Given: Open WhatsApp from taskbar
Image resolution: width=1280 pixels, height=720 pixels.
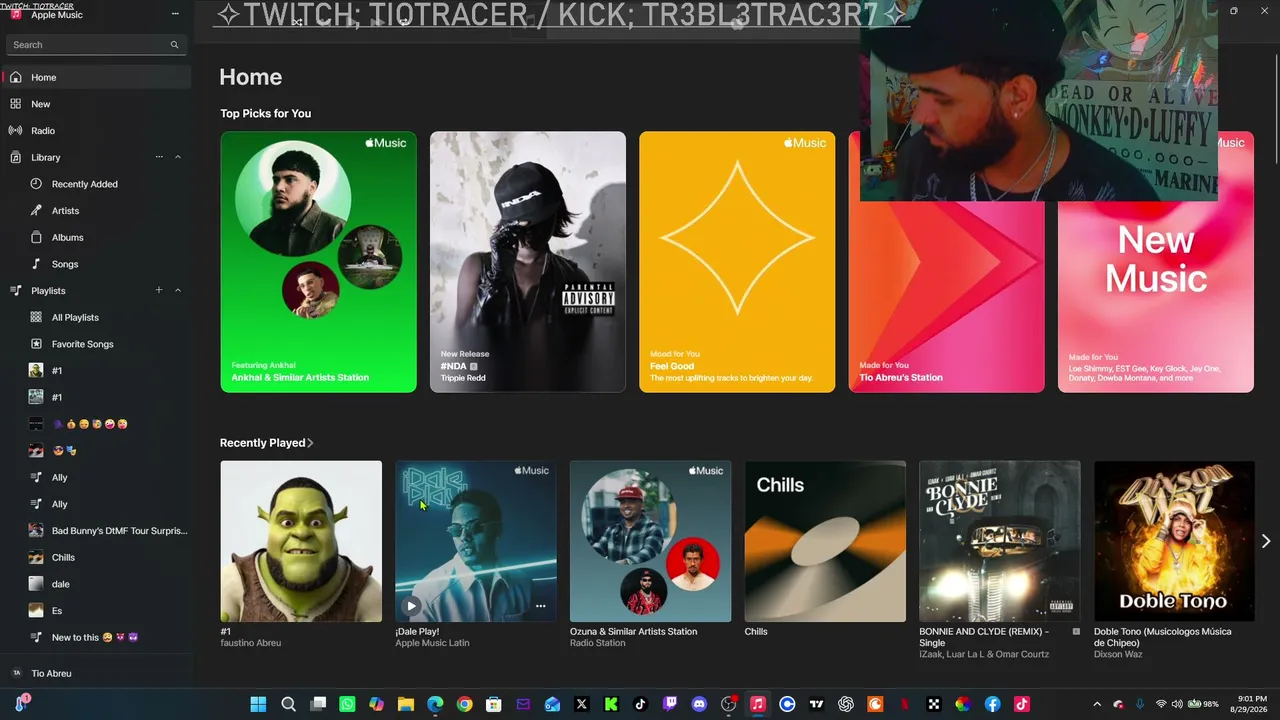Looking at the screenshot, I should [347, 704].
